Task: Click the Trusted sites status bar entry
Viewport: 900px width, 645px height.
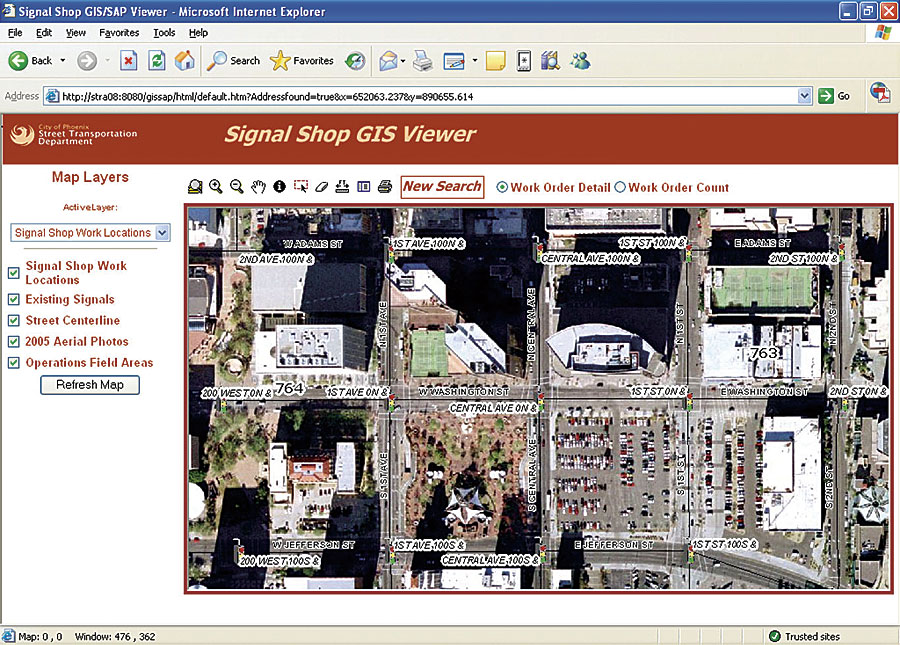Action: click(x=804, y=636)
